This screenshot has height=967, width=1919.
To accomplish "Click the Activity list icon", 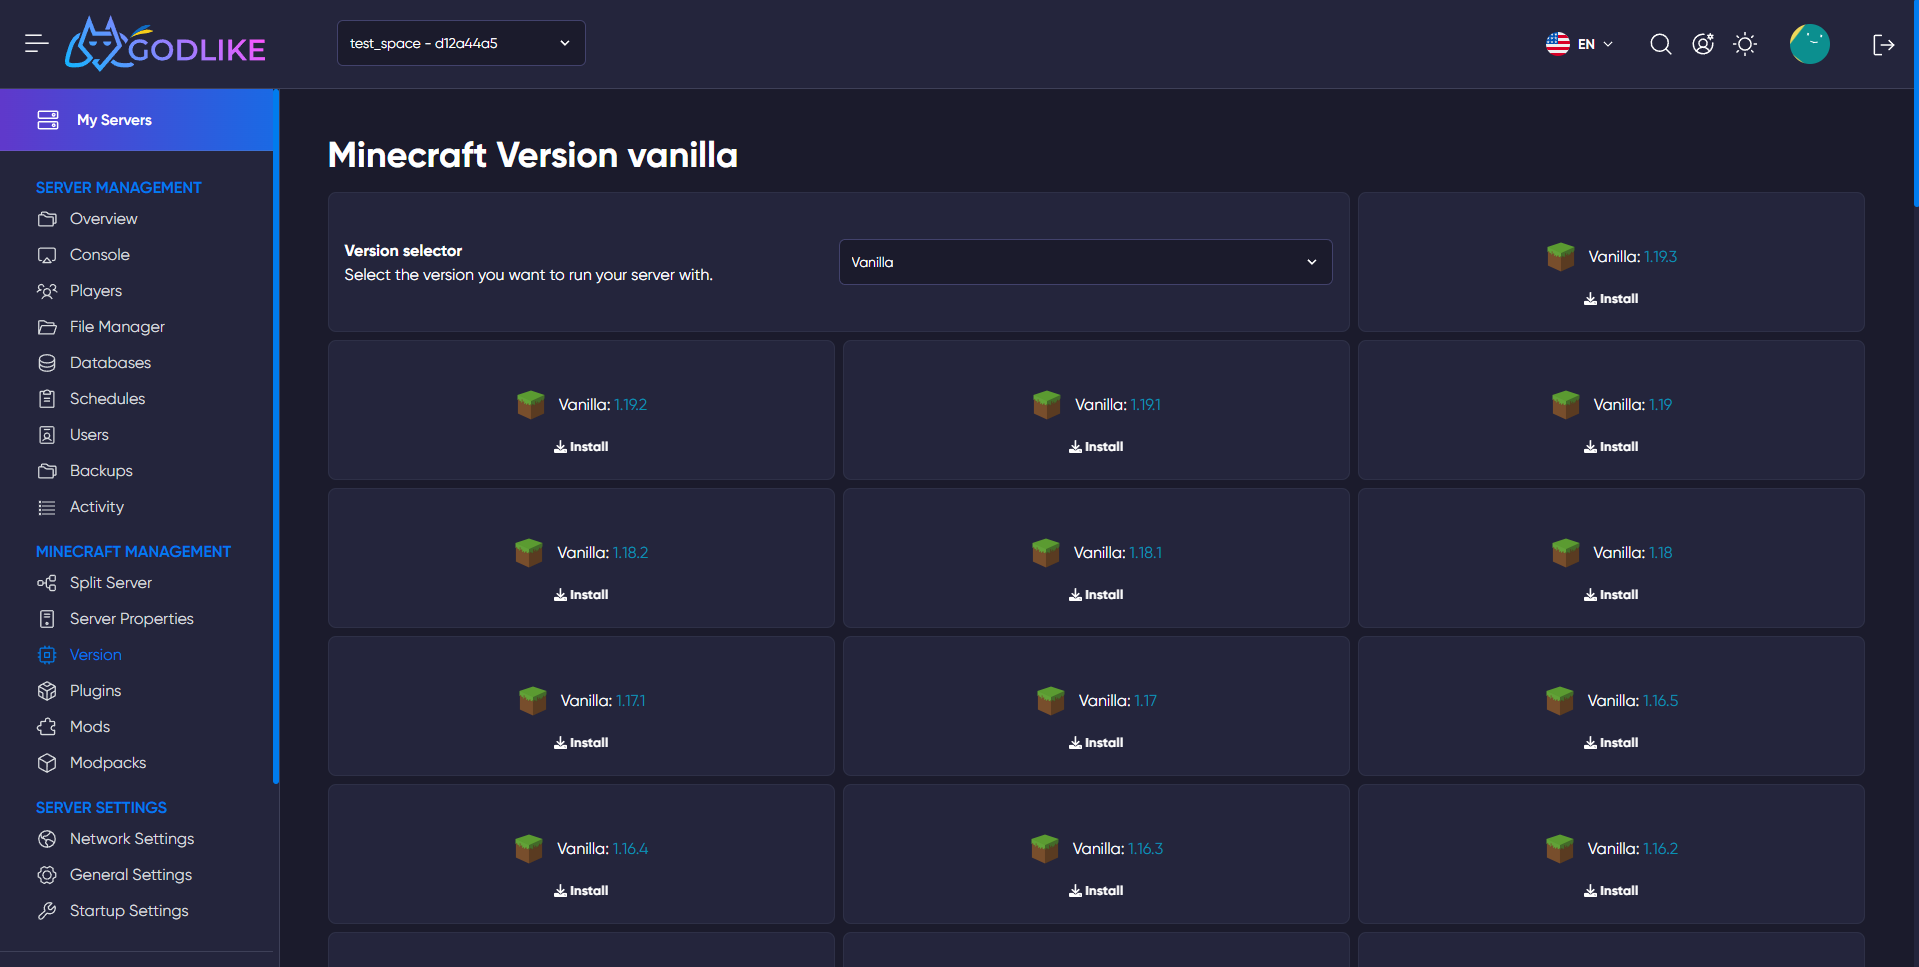I will tap(47, 507).
